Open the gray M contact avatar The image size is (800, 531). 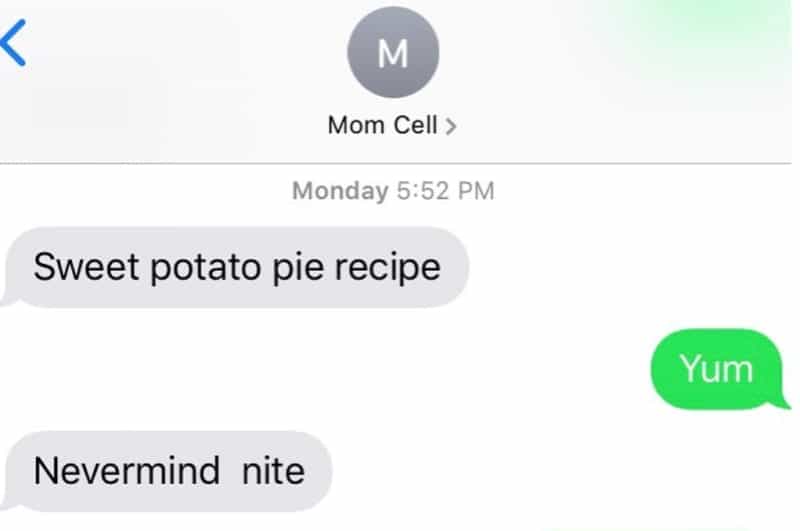393,52
